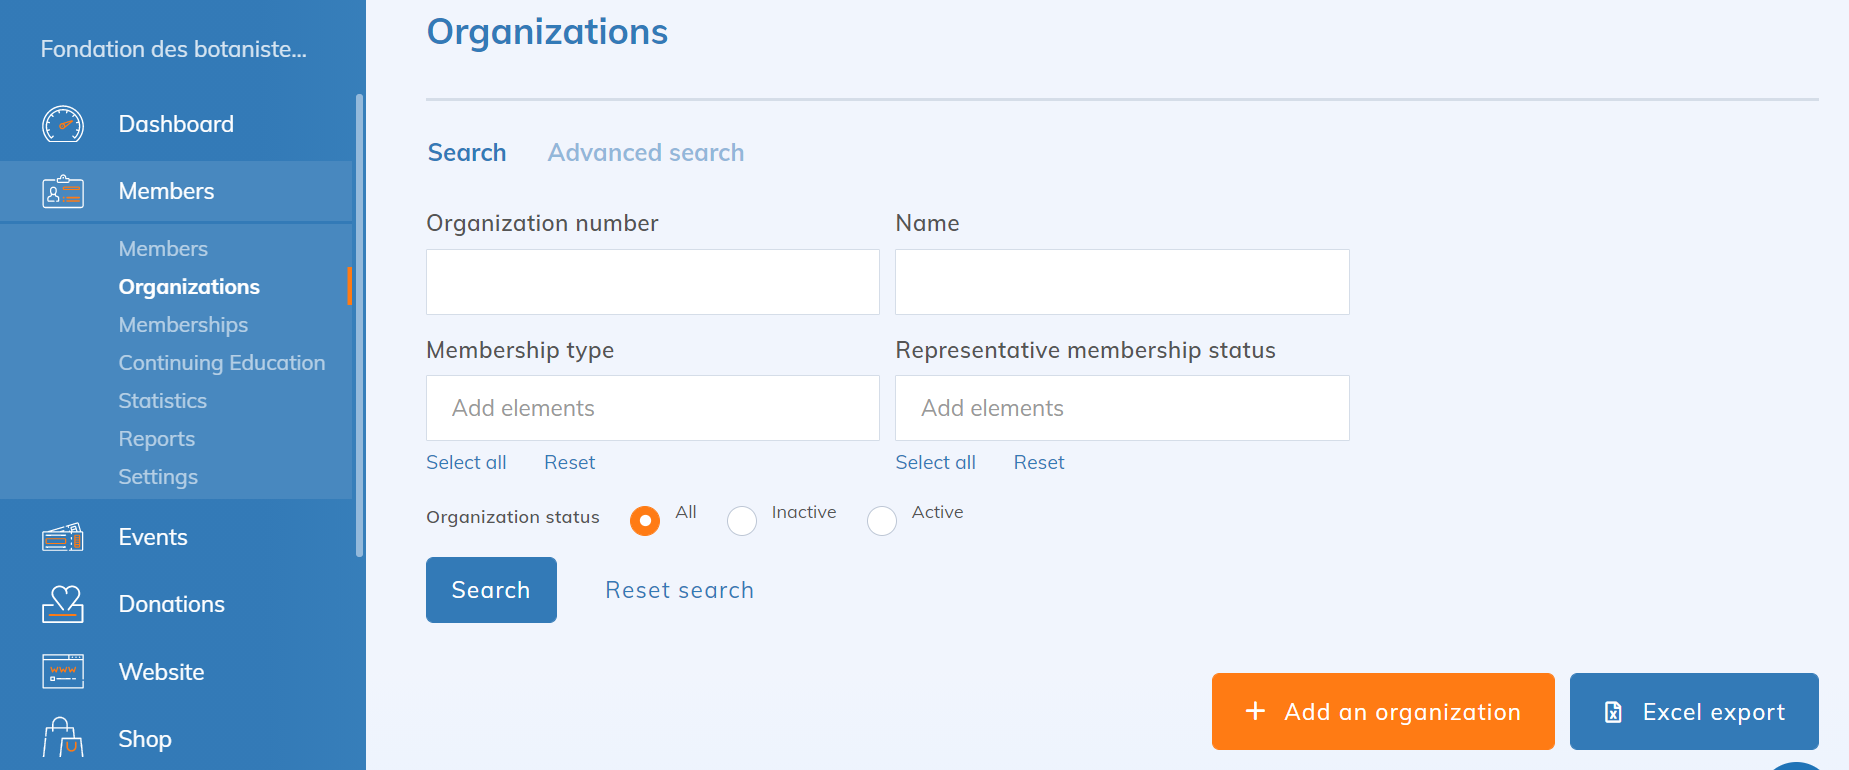1849x770 pixels.
Task: Click the plus icon on Add an organization
Action: point(1255,711)
